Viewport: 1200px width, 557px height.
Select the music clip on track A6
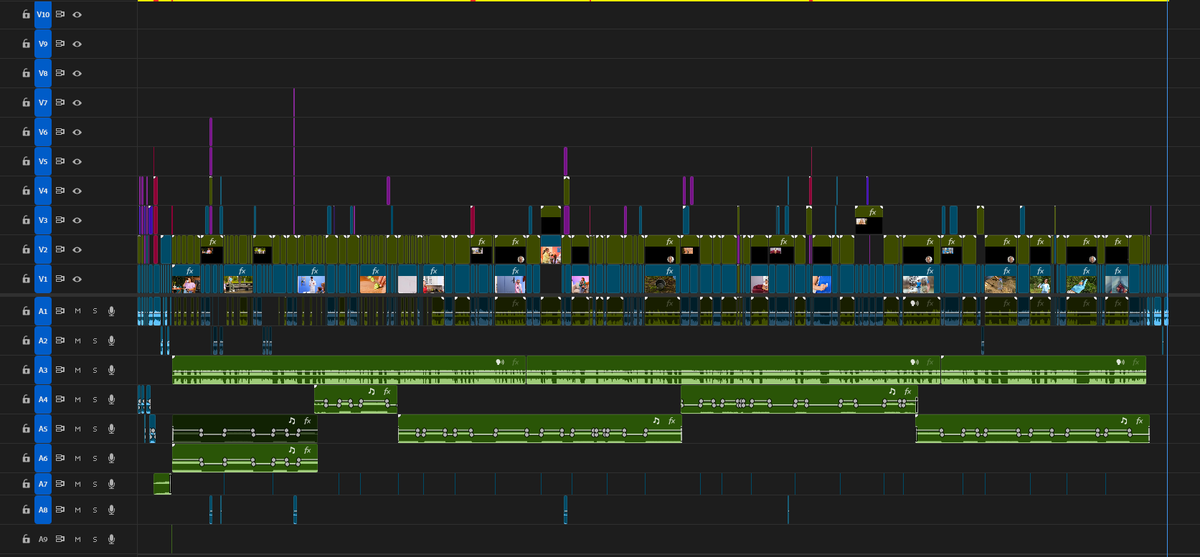click(245, 458)
